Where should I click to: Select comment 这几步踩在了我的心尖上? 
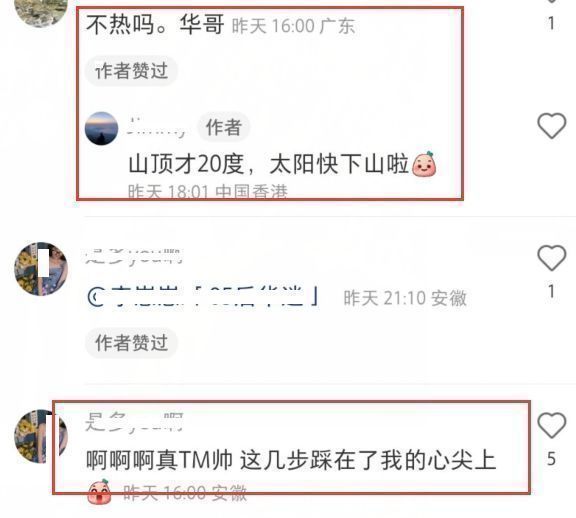pyautogui.click(x=368, y=460)
